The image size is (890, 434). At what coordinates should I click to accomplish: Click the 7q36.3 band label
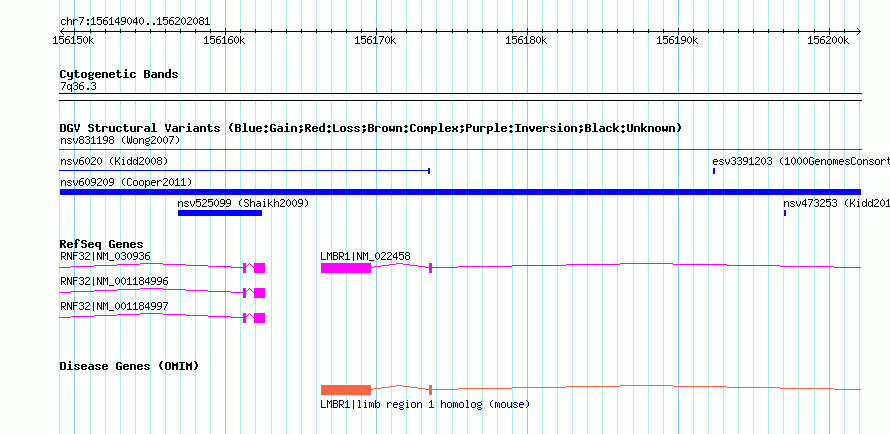pos(77,86)
